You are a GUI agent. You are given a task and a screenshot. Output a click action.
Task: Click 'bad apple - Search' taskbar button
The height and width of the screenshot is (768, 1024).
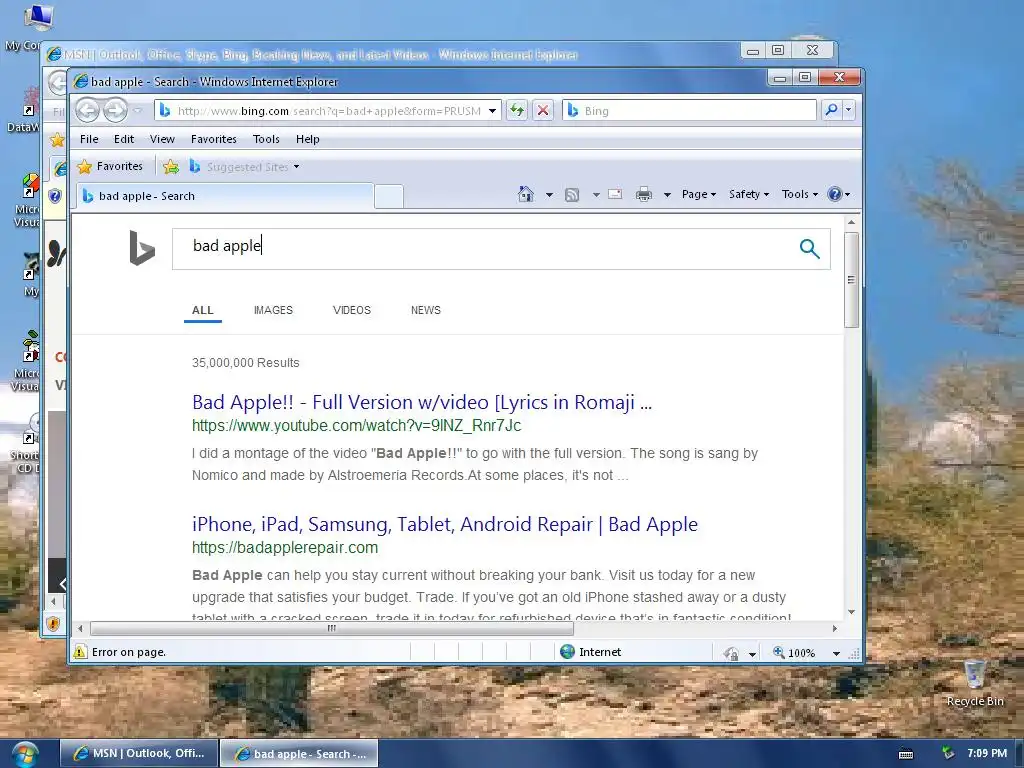coord(299,754)
